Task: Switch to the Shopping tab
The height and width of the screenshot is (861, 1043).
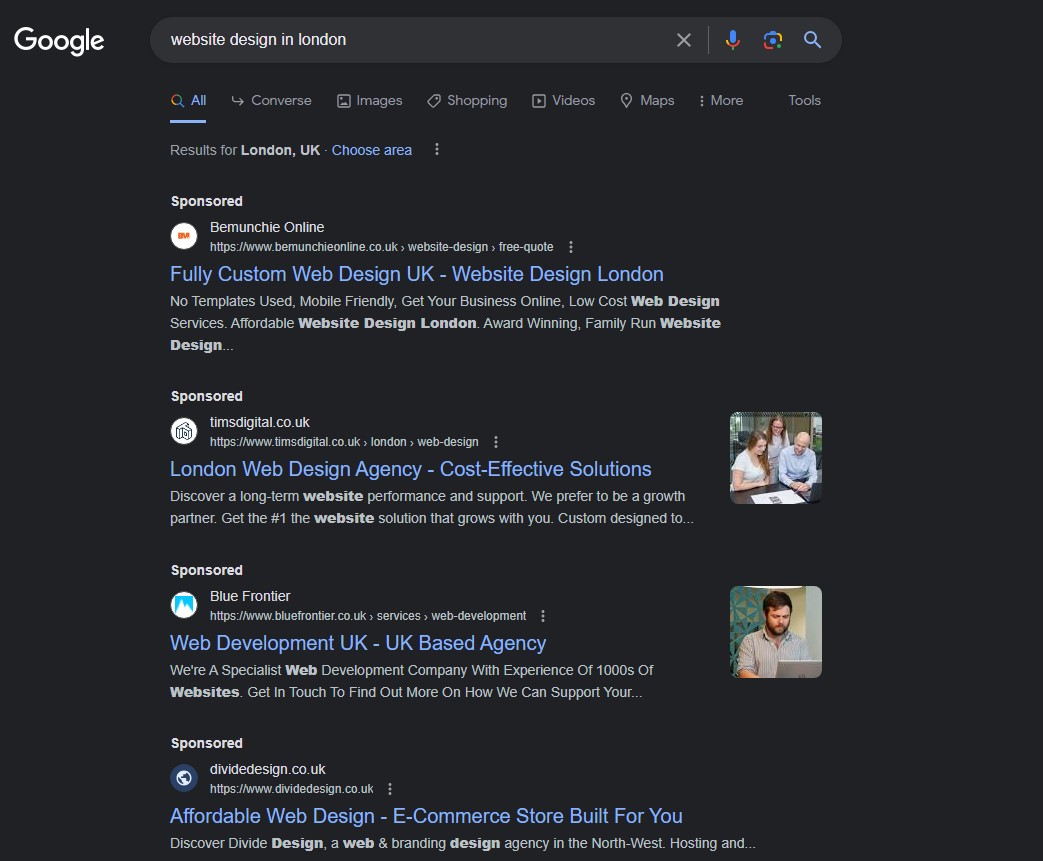Action: 468,100
